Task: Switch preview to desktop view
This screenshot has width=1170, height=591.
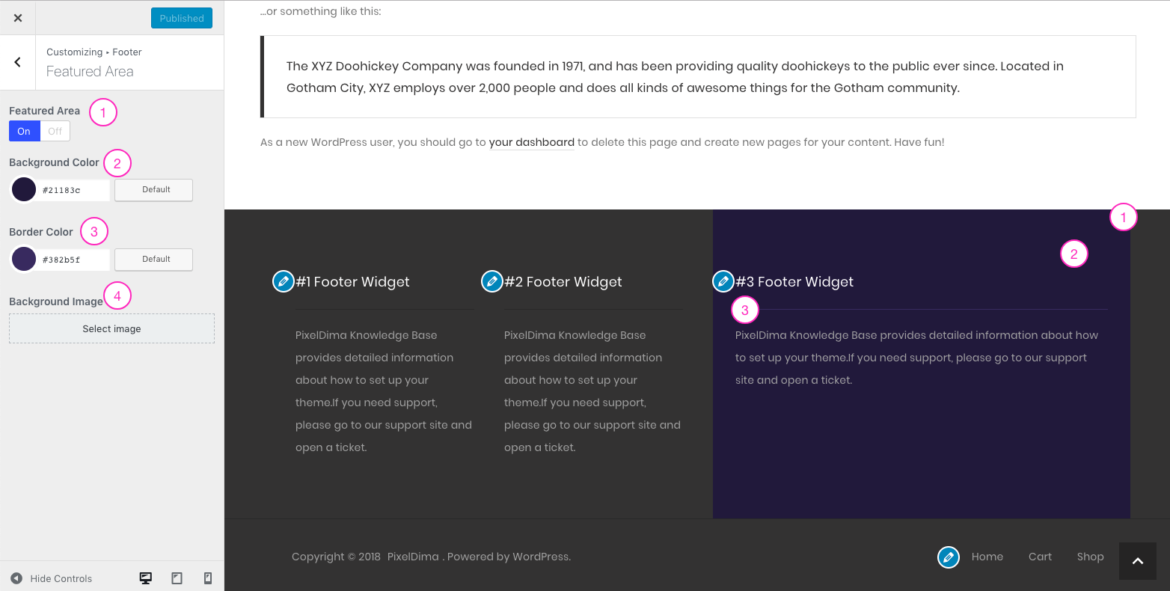Action: pos(145,578)
